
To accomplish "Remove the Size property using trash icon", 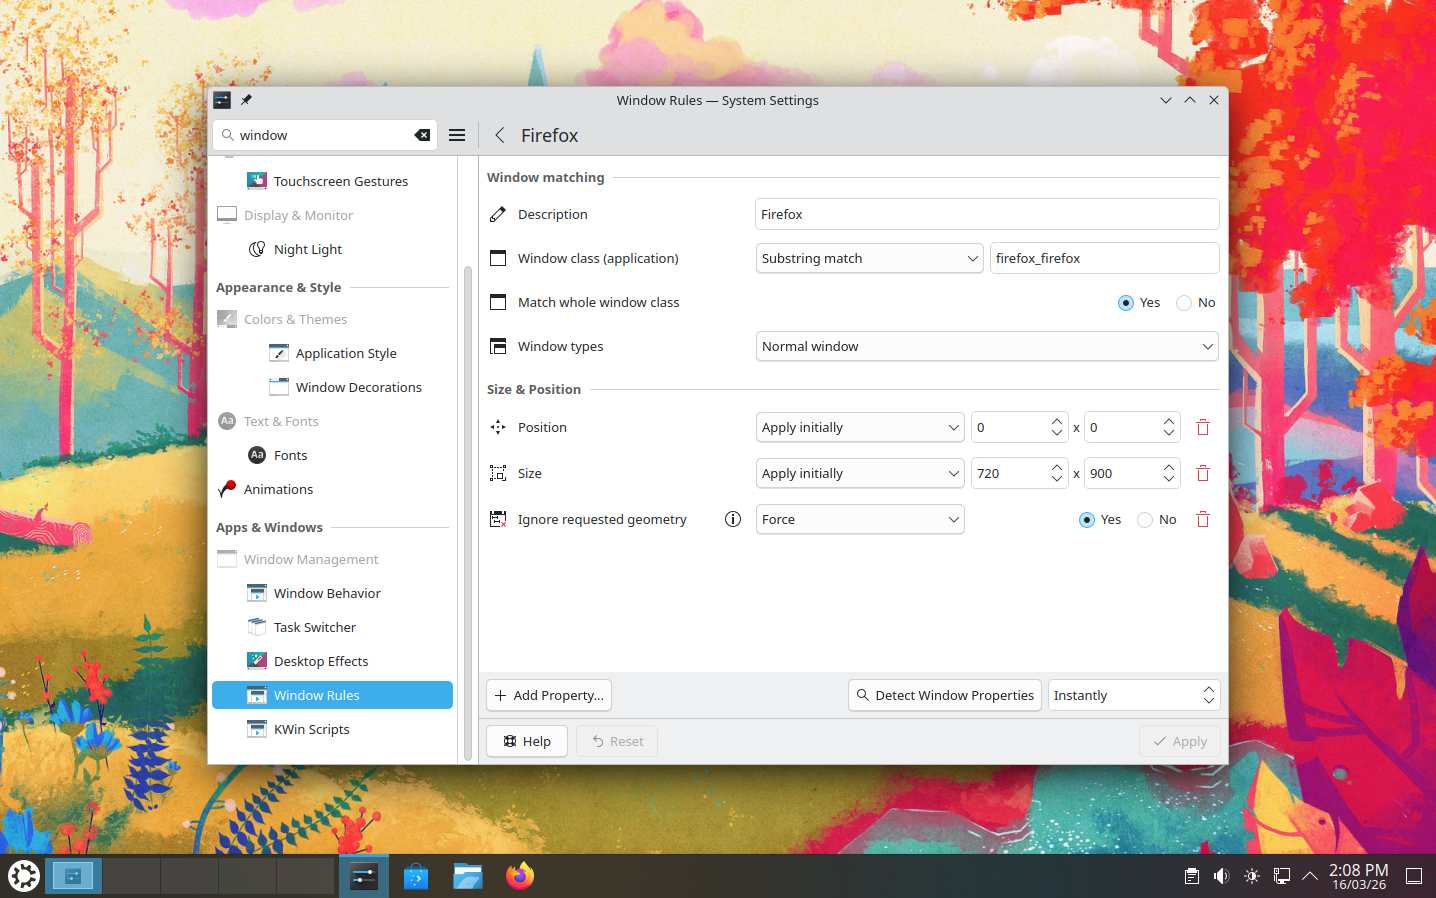I will (x=1203, y=473).
